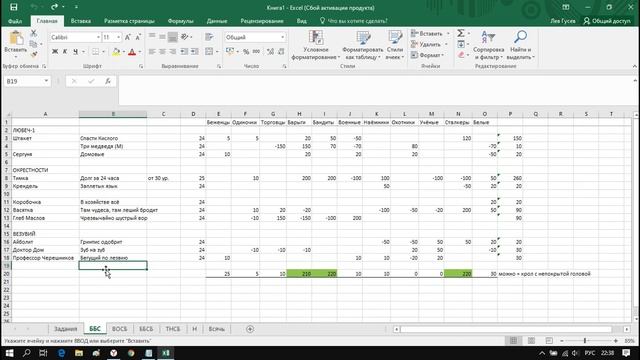Viewport: 640px width, 360px height.
Task: Click the increase indent icon
Action: [x=195, y=51]
